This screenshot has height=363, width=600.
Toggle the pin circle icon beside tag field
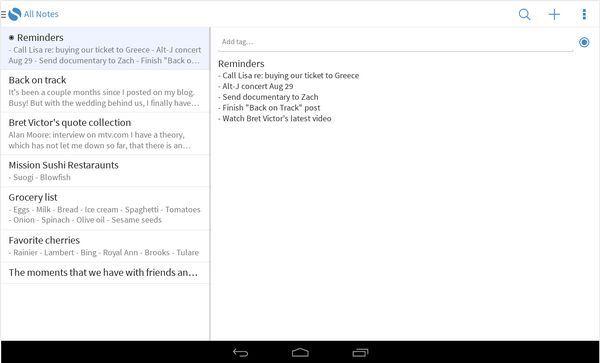pyautogui.click(x=584, y=42)
